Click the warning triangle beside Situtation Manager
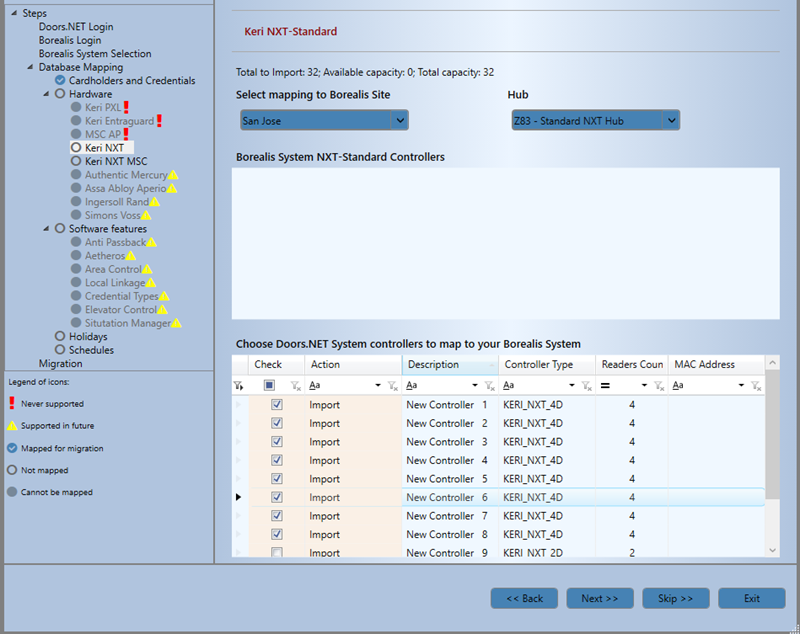 tap(176, 323)
